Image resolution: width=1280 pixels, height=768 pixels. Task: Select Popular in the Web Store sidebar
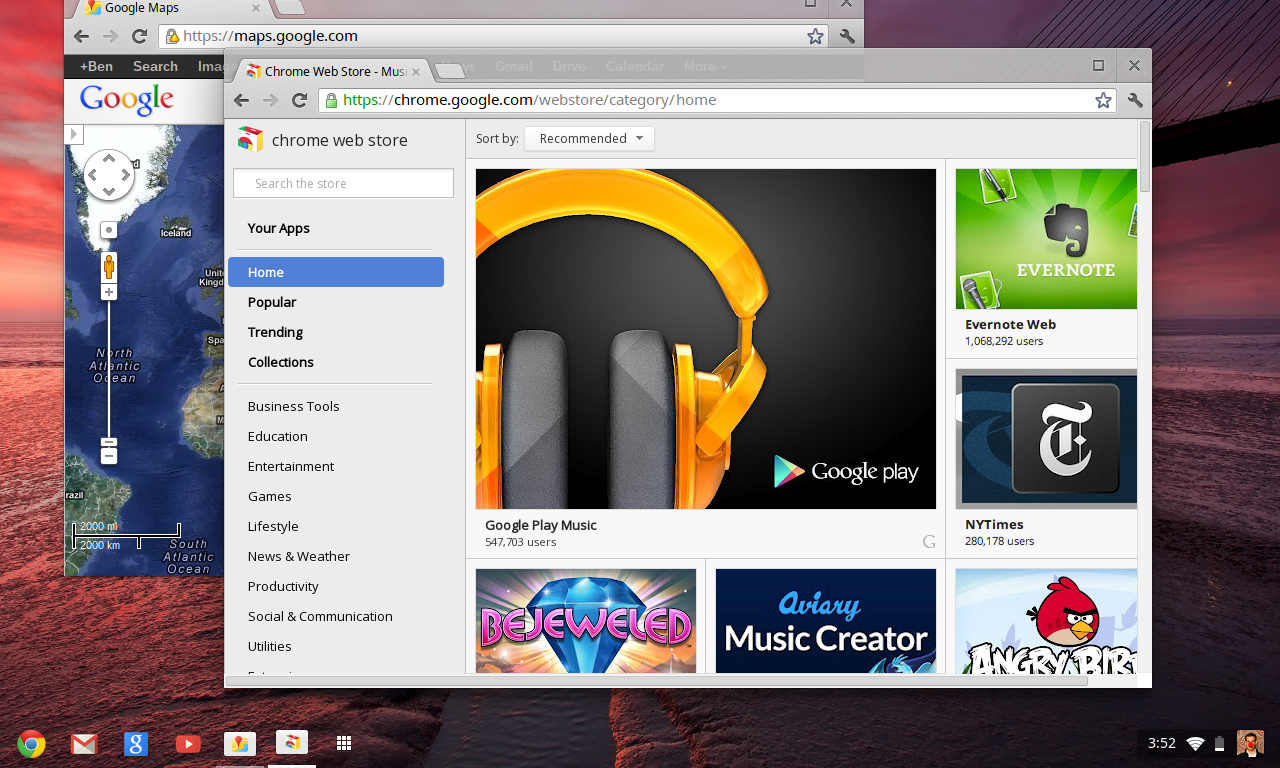(272, 302)
